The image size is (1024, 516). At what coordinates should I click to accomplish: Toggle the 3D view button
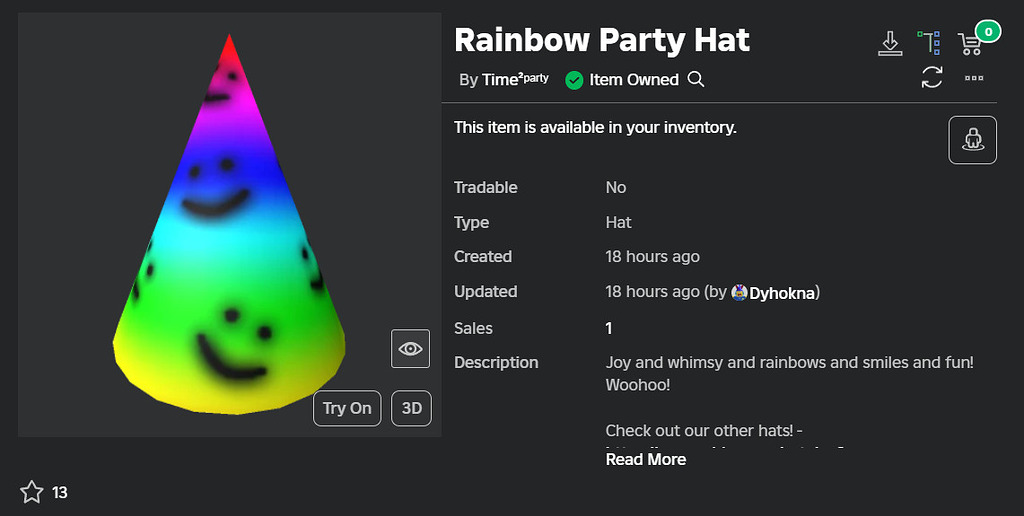click(x=411, y=408)
